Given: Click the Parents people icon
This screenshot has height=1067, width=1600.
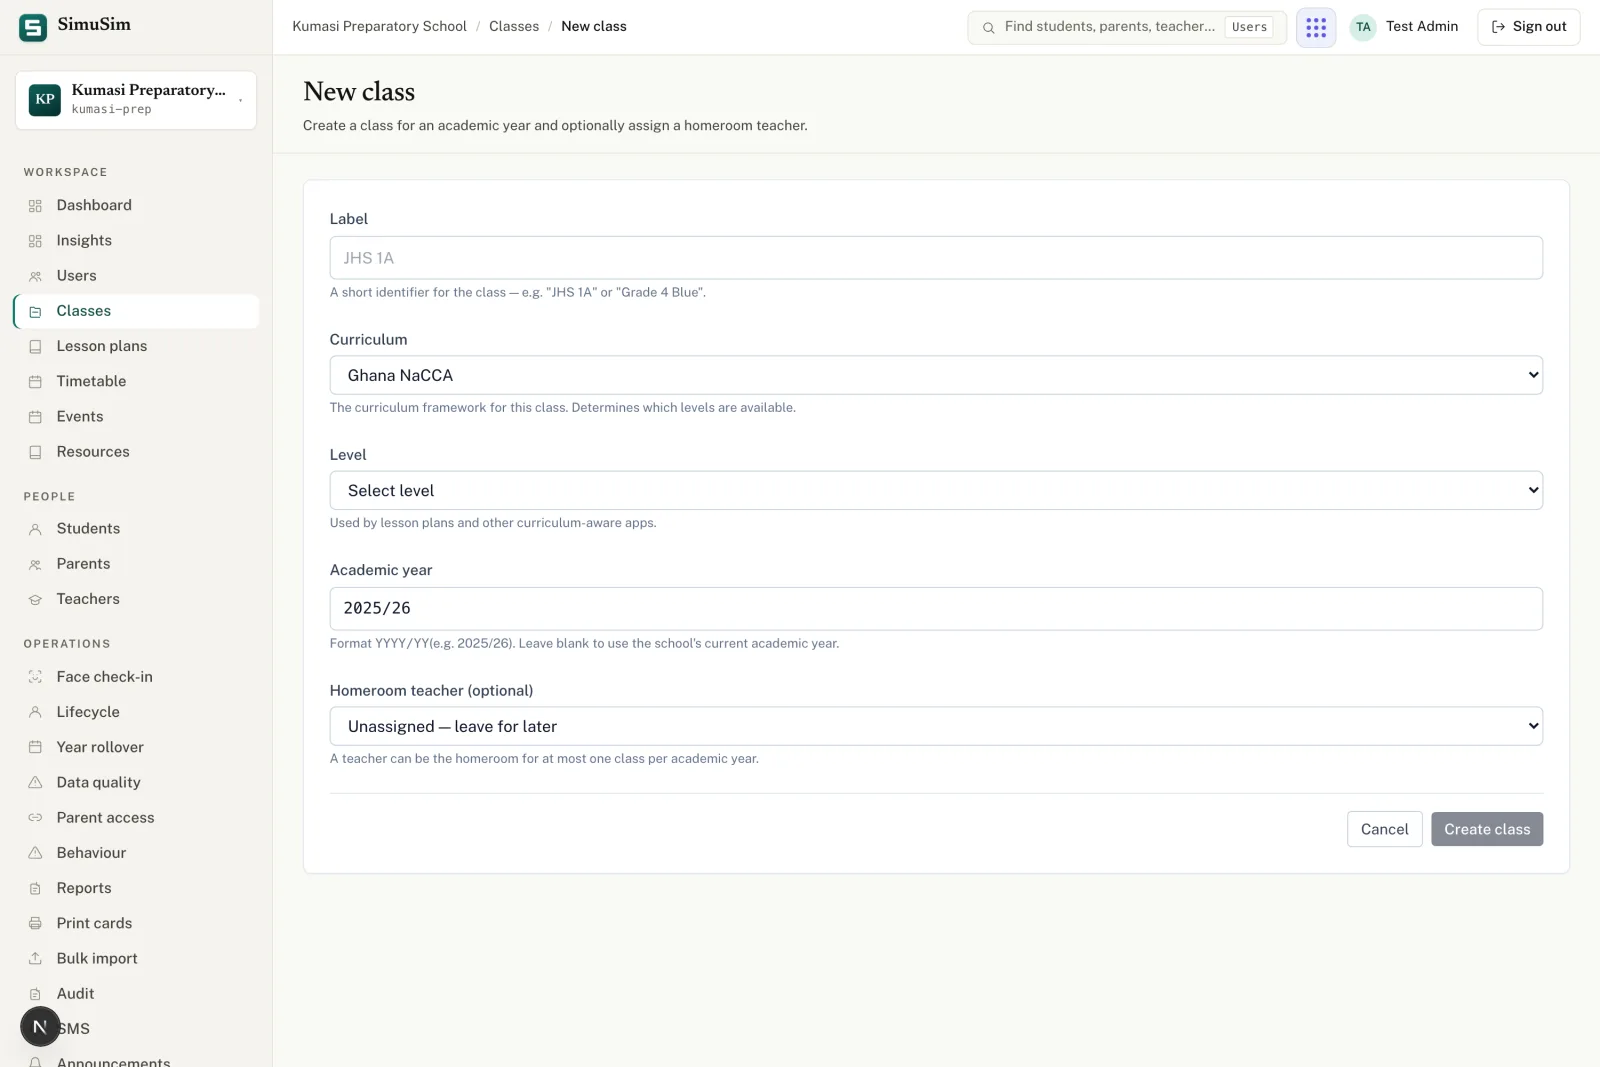Looking at the screenshot, I should (35, 565).
